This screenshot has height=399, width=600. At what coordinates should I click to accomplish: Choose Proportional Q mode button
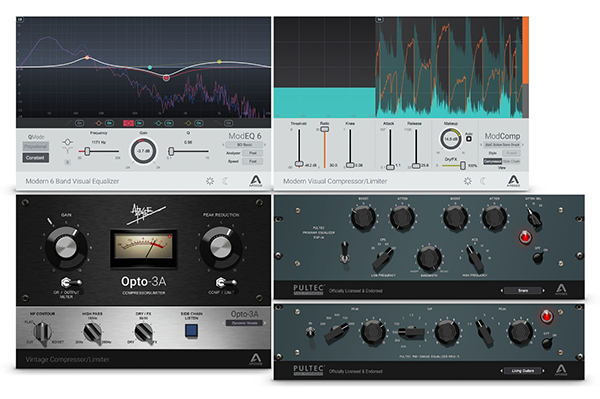pos(35,147)
